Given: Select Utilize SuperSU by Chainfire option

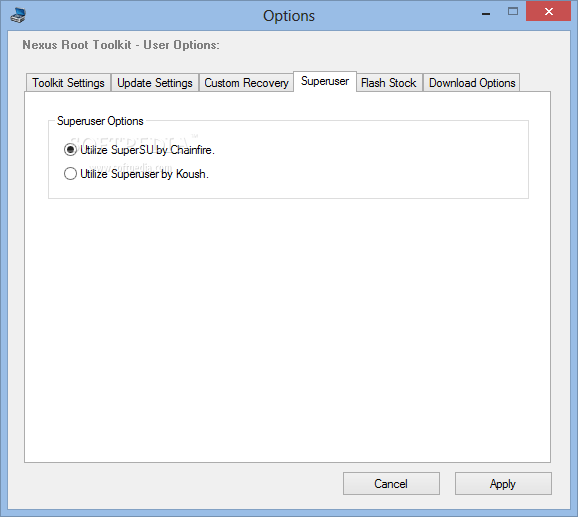Looking at the screenshot, I should click(139, 150).
